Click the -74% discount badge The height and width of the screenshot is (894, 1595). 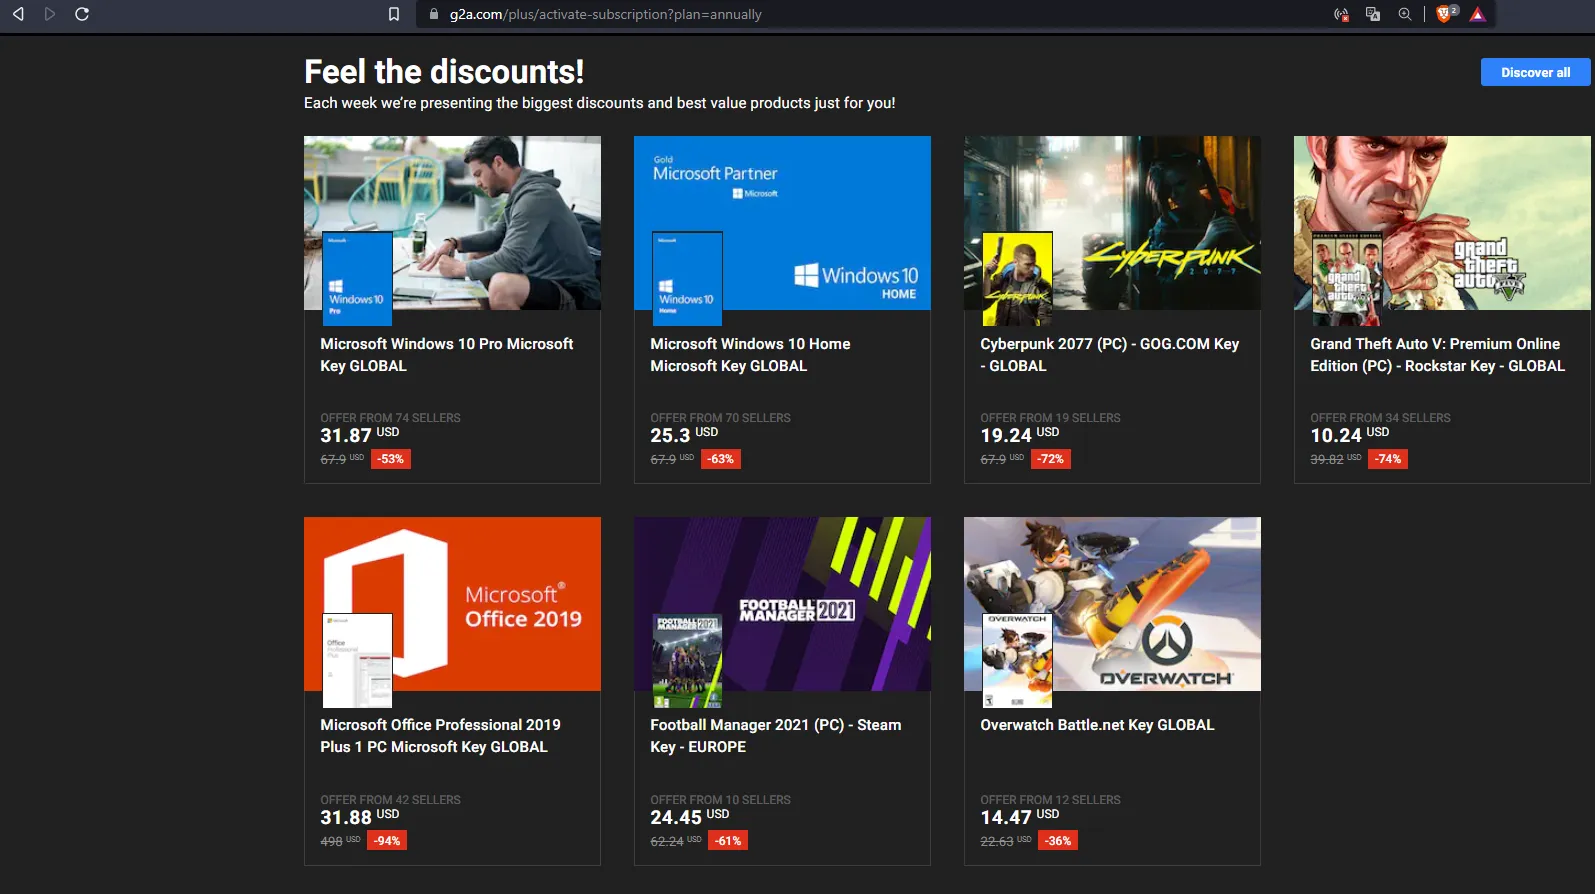pos(1388,459)
